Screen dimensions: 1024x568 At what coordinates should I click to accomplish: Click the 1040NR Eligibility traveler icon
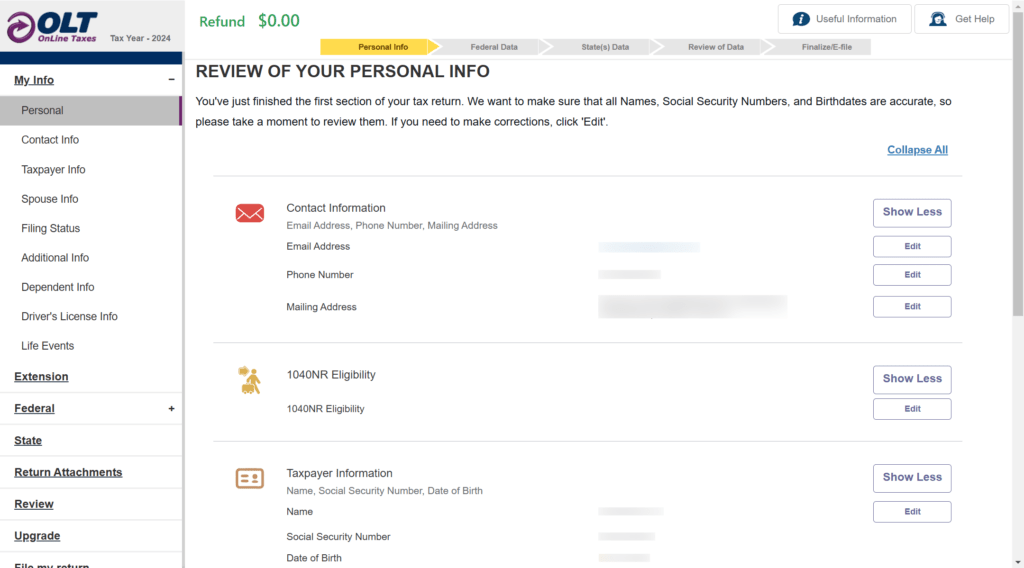tap(249, 380)
